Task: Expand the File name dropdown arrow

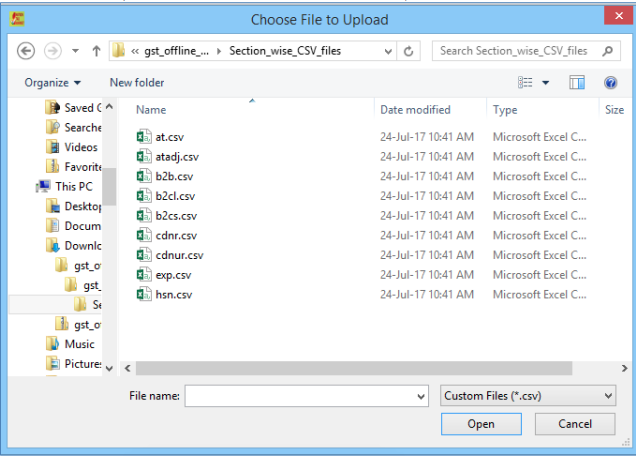Action: (421, 396)
